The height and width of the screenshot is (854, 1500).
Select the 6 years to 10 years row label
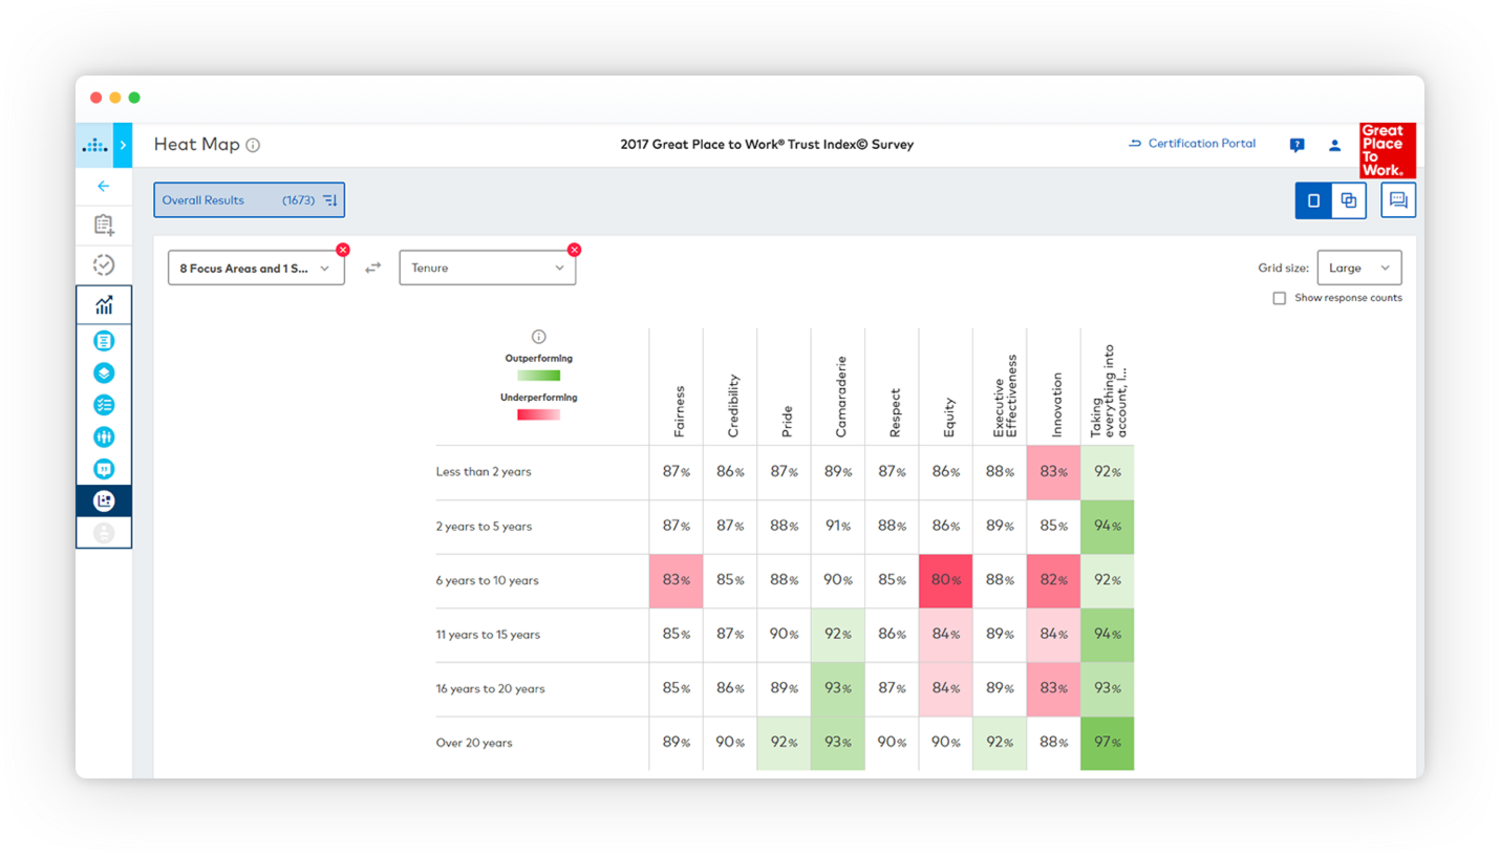coord(487,580)
